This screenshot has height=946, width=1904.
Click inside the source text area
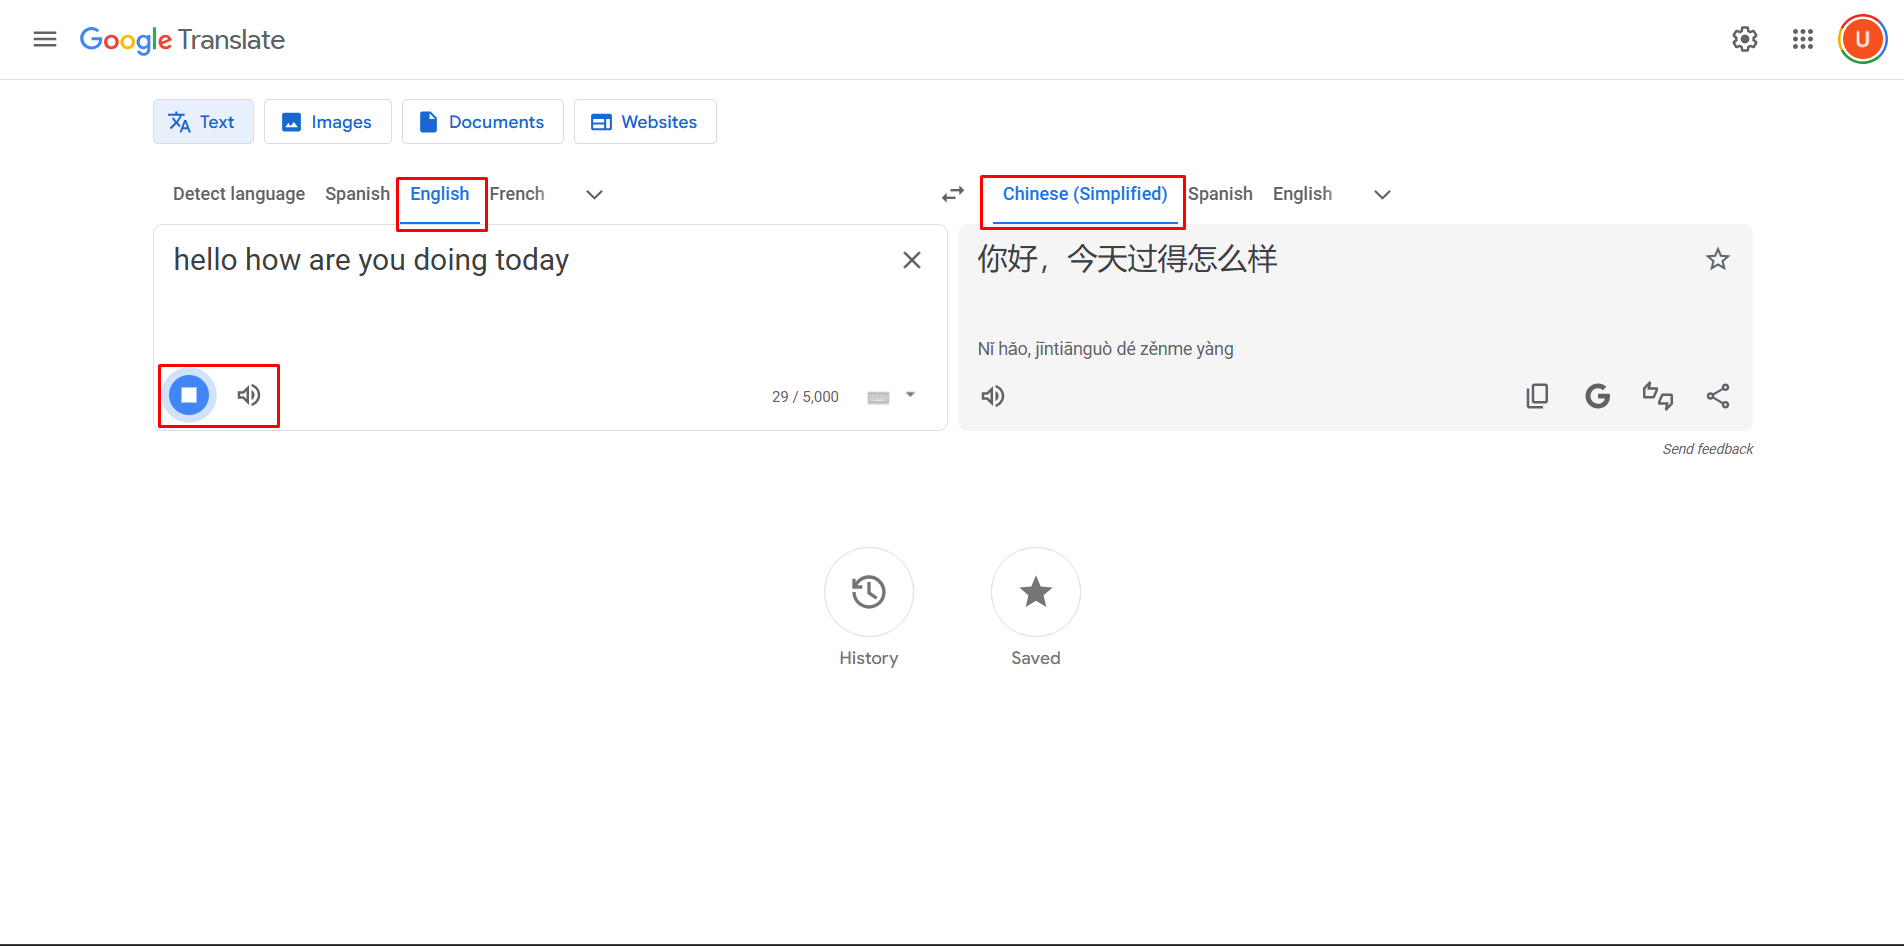[x=500, y=300]
